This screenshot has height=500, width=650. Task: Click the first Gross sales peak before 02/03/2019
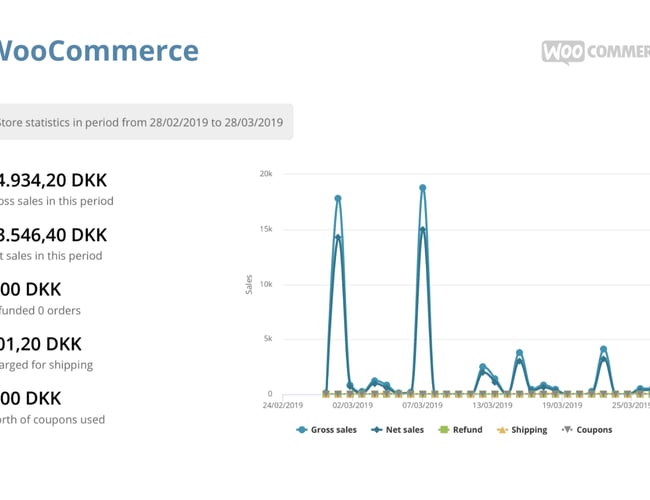(x=338, y=199)
